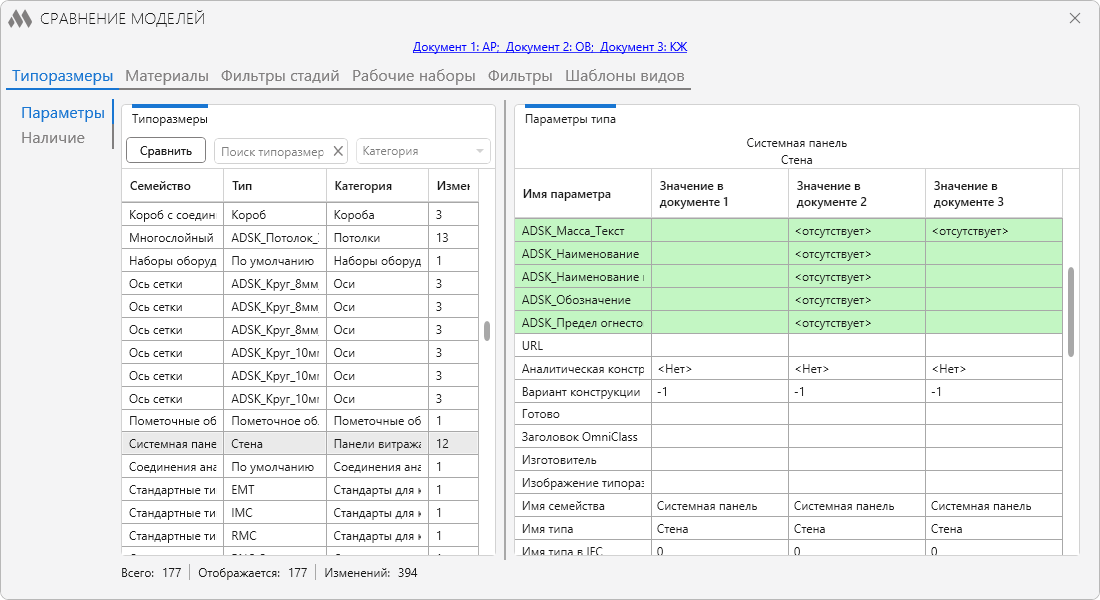
Task: Click the Имя параметра column header
Action: (x=583, y=194)
